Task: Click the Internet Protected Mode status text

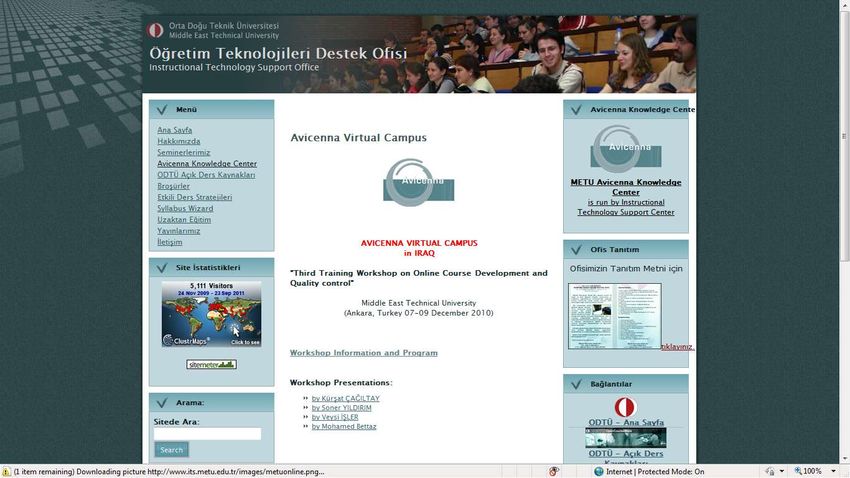Action: (x=655, y=471)
